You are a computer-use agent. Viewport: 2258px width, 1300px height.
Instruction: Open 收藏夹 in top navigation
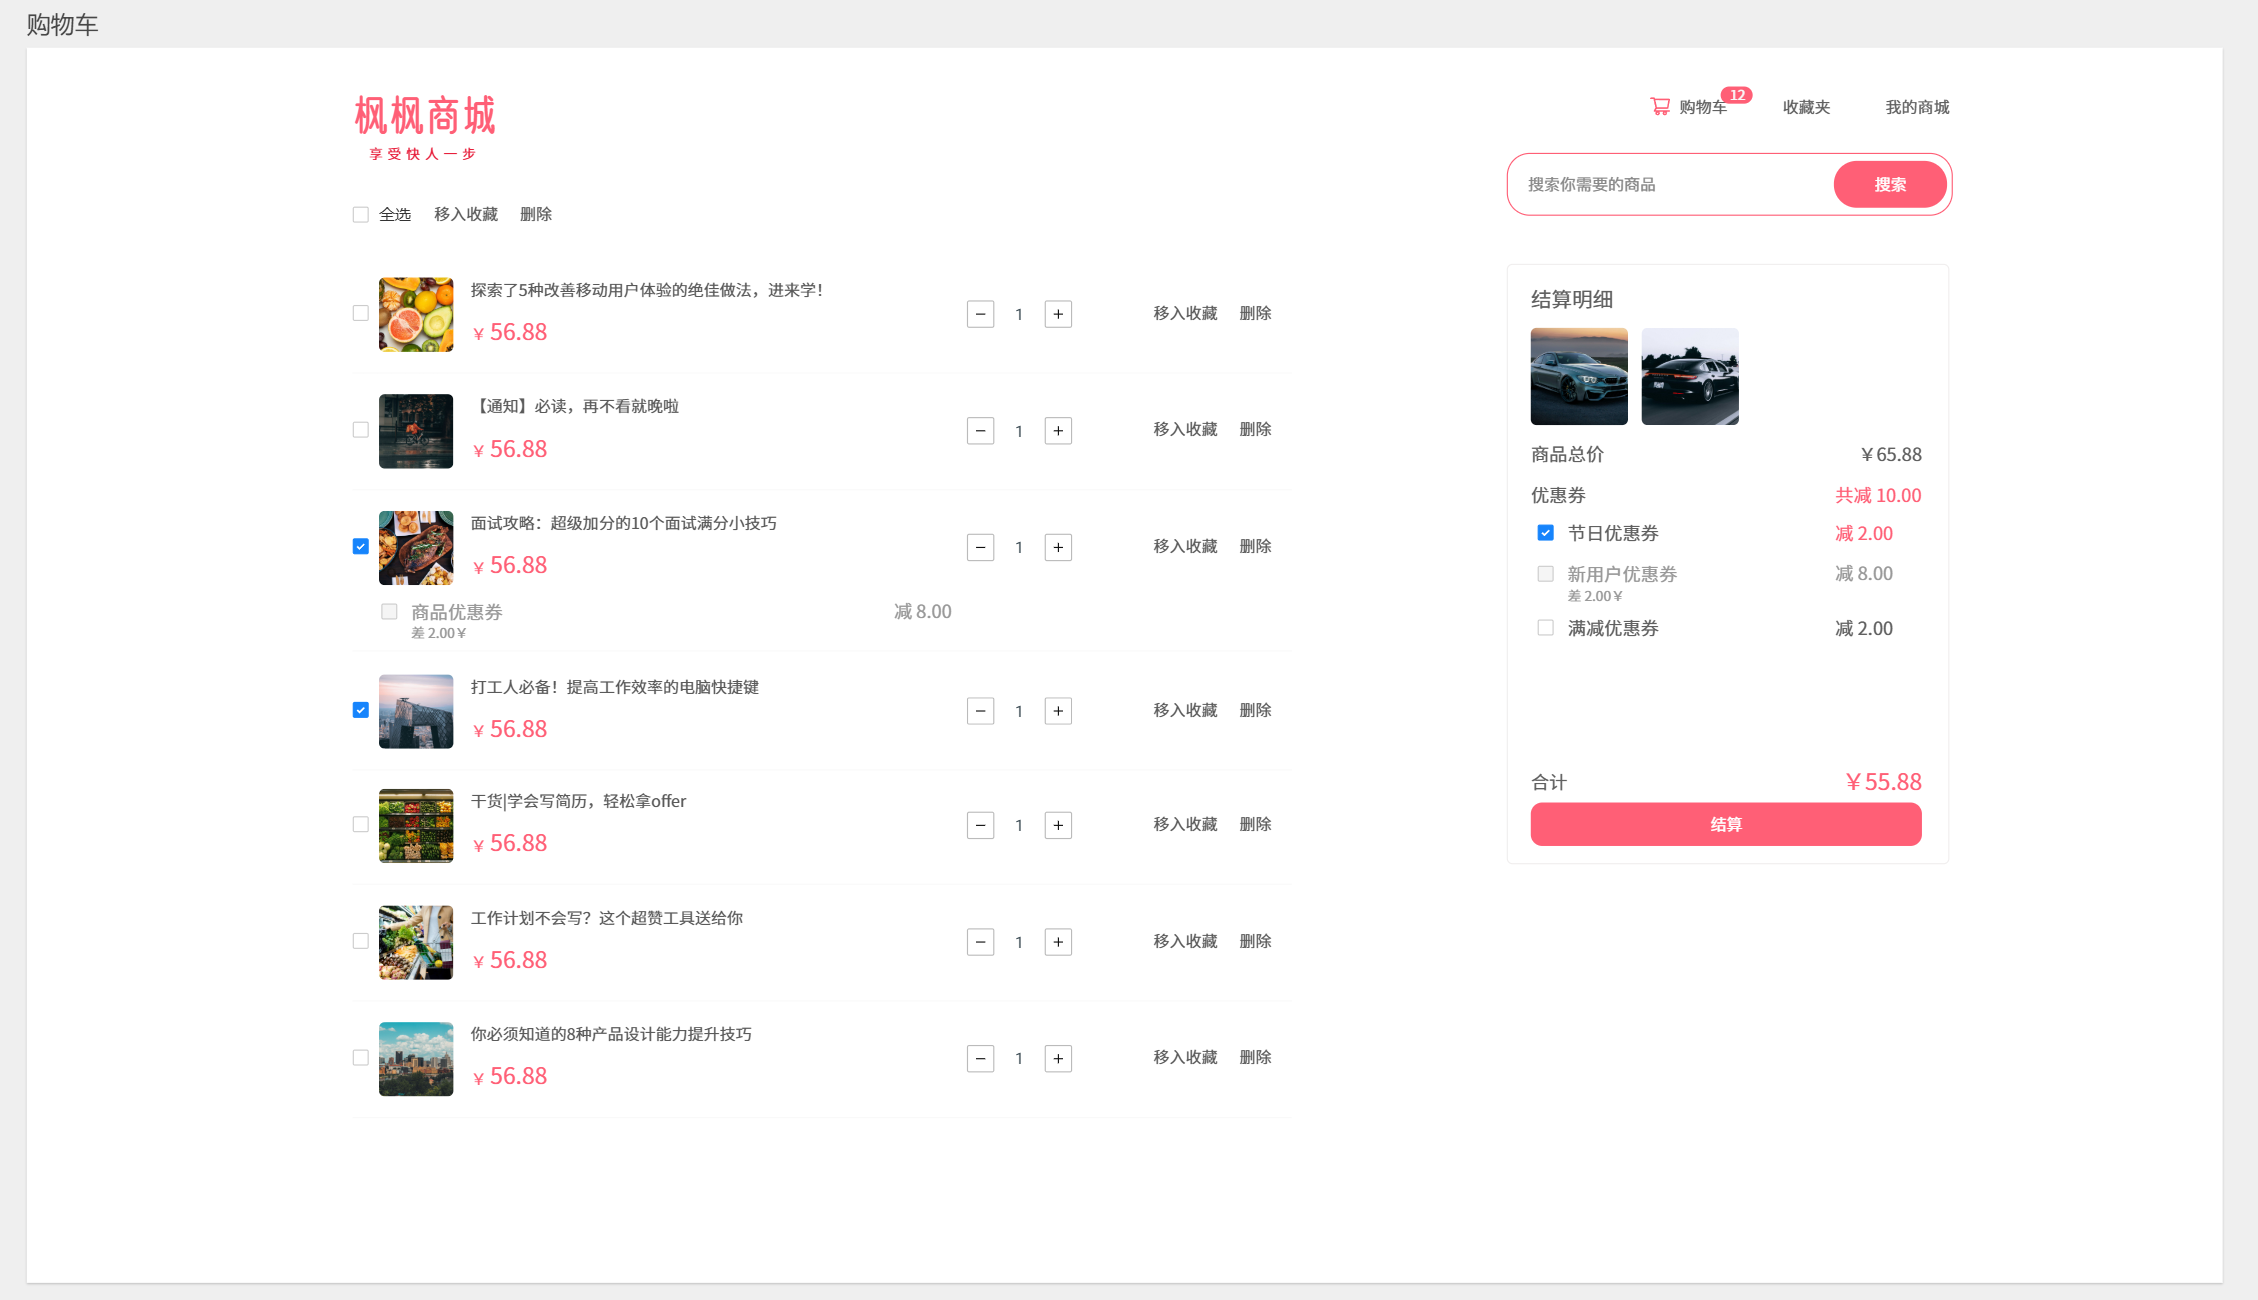(x=1806, y=107)
